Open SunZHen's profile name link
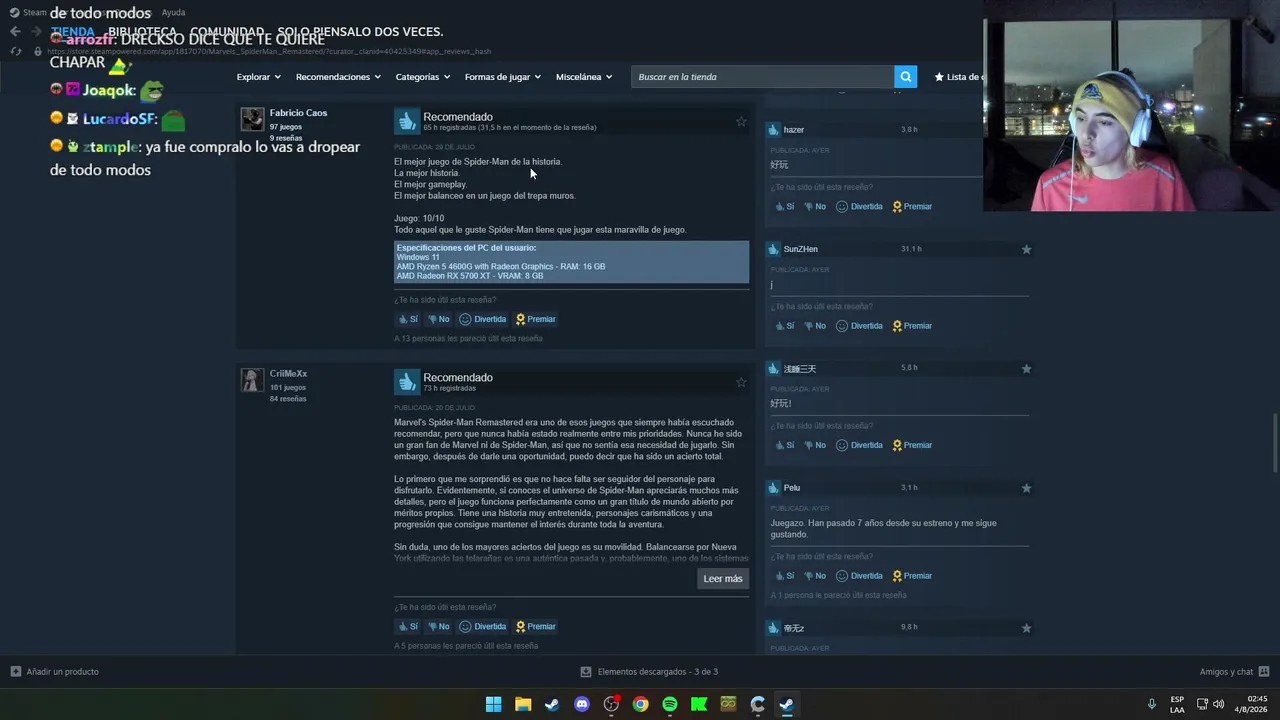 (x=801, y=249)
